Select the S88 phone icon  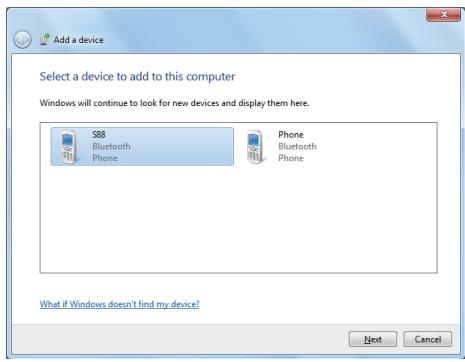(70, 147)
